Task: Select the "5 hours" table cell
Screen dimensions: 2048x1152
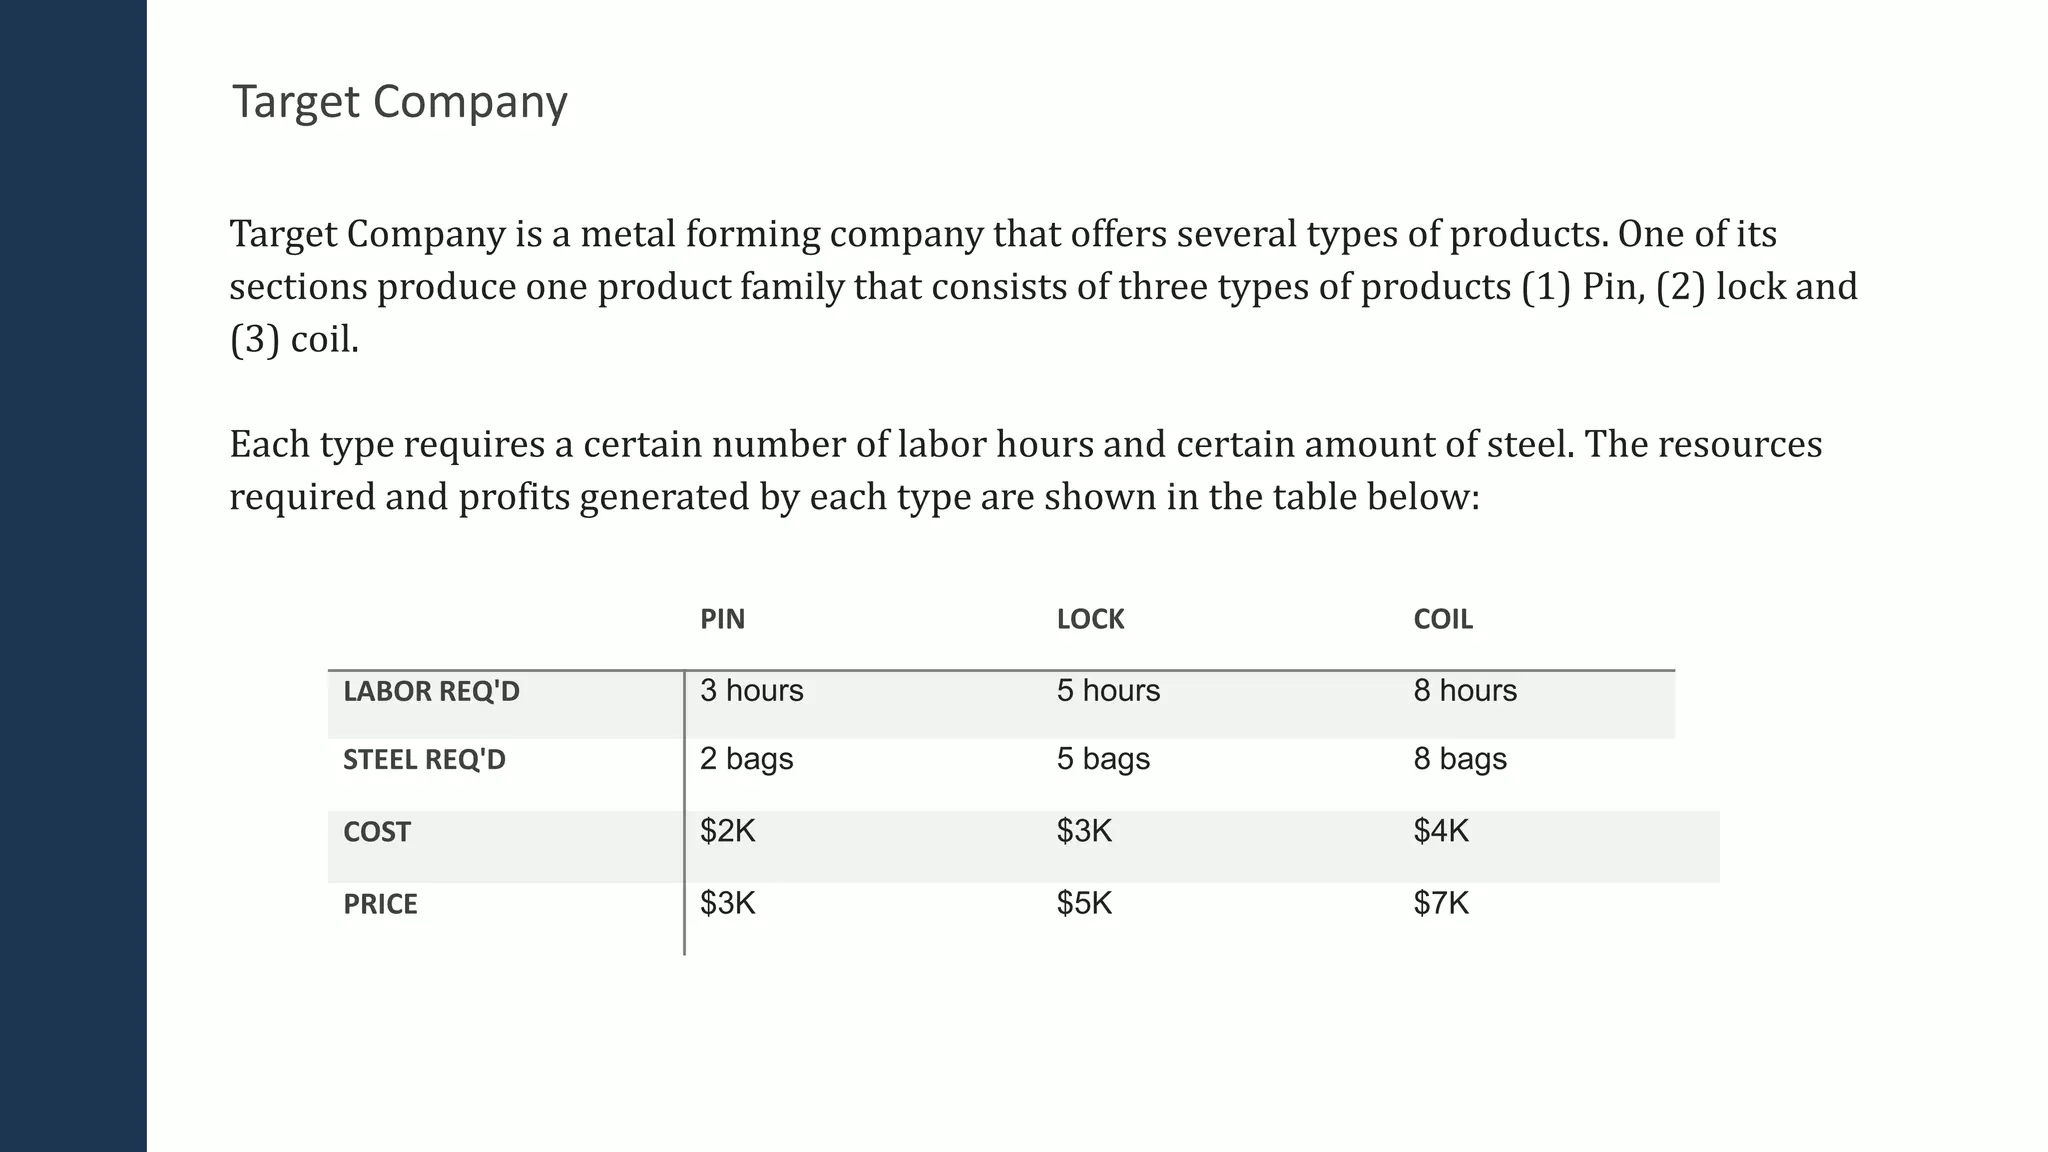Action: click(1108, 691)
